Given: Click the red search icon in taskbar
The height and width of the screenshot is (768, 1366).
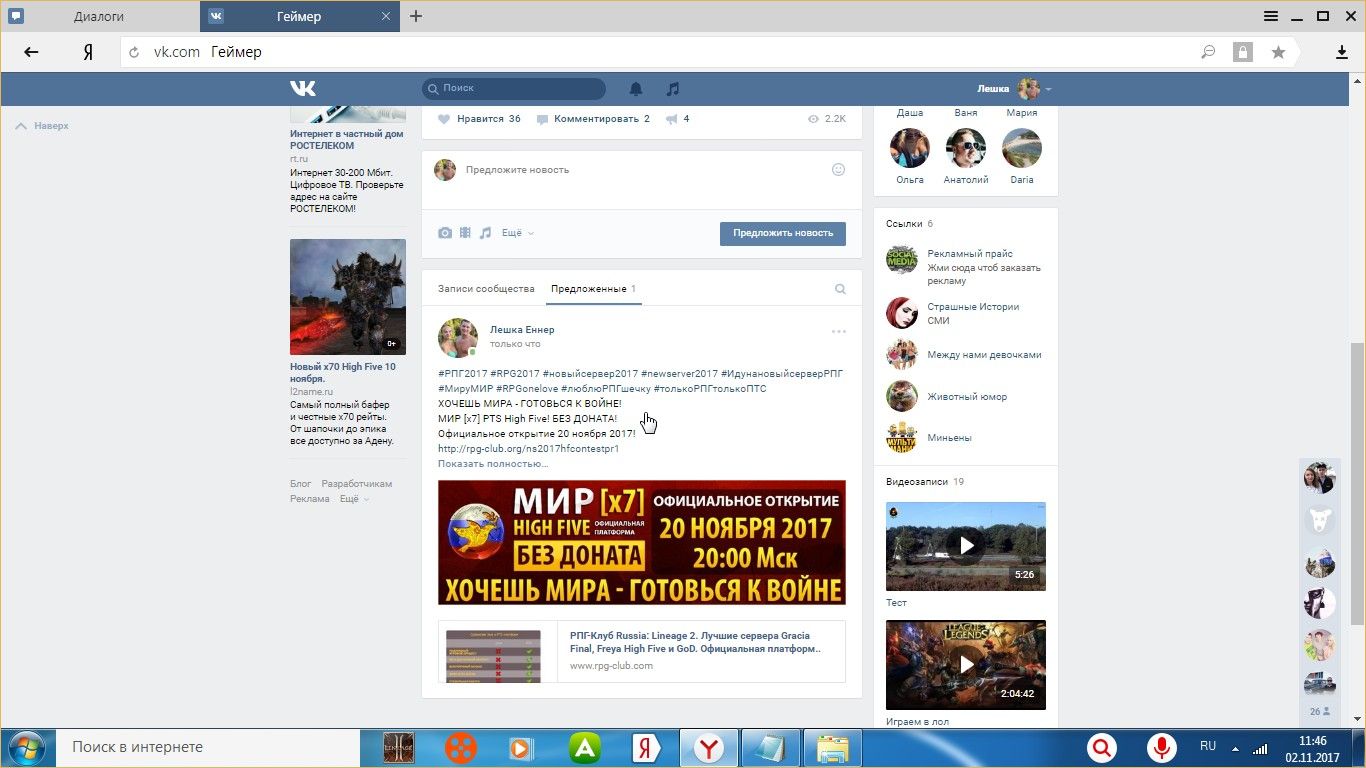Looking at the screenshot, I should [1102, 748].
